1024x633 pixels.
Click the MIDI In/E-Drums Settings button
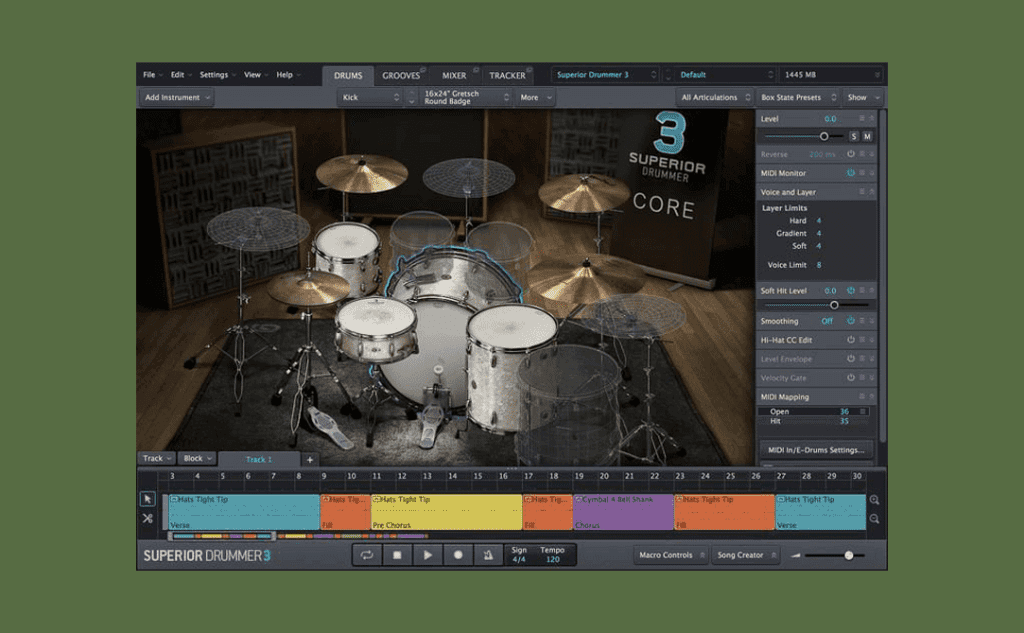[816, 449]
